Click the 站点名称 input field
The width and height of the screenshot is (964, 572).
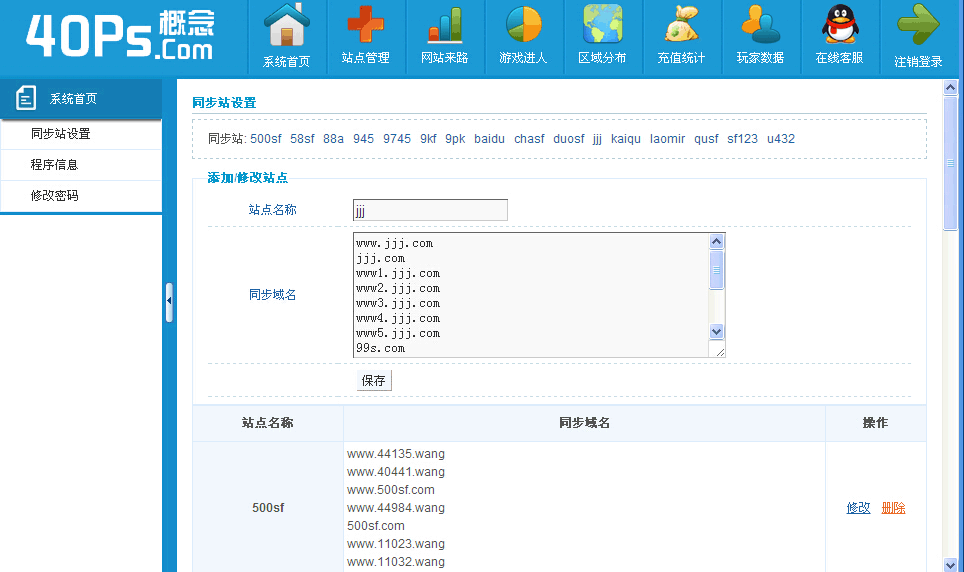[x=430, y=210]
